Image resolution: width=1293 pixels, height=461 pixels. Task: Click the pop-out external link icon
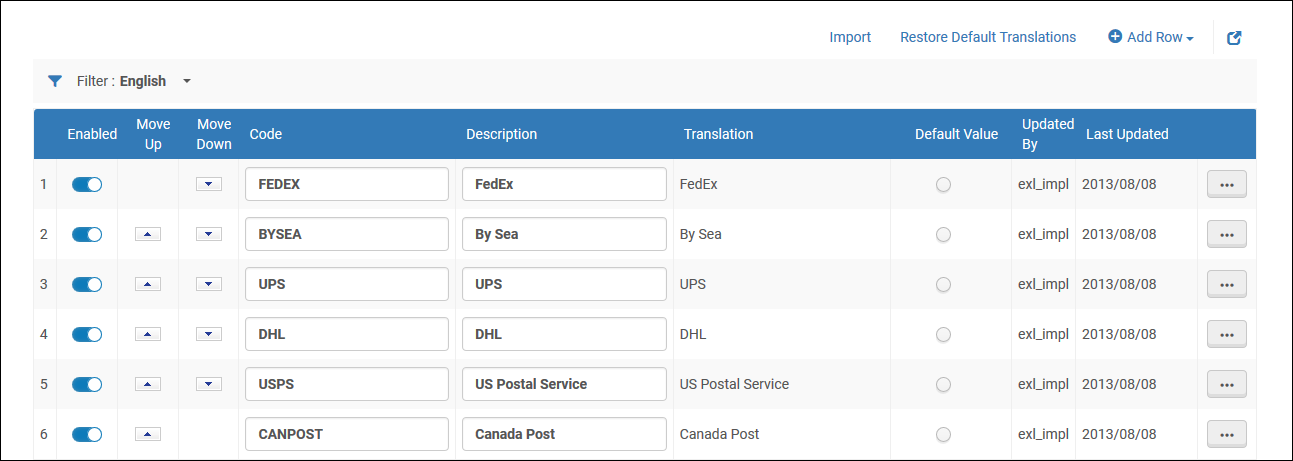[x=1234, y=38]
